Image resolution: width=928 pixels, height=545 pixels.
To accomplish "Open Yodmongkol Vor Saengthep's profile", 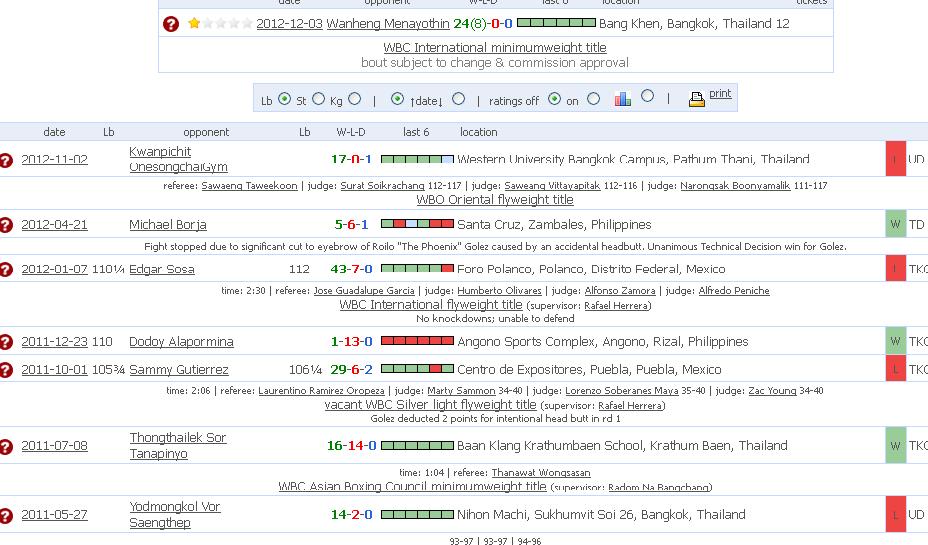I will pos(175,515).
